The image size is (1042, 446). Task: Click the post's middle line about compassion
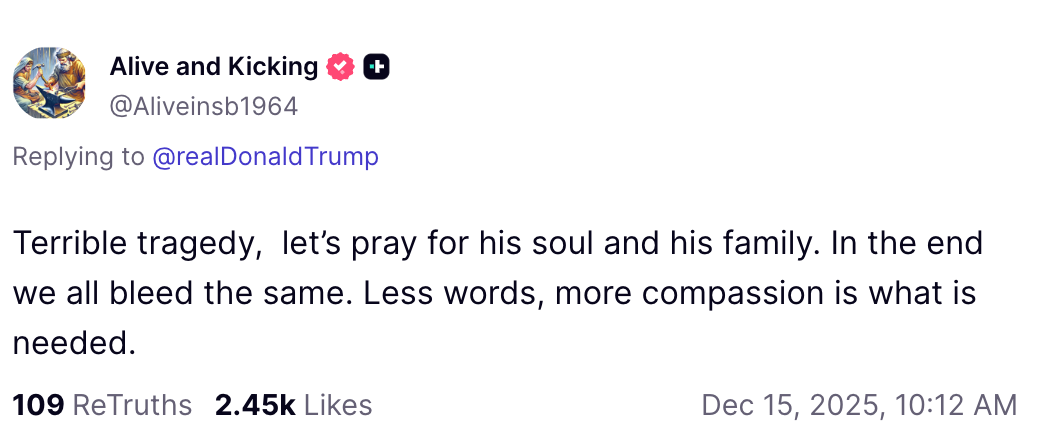tap(493, 294)
